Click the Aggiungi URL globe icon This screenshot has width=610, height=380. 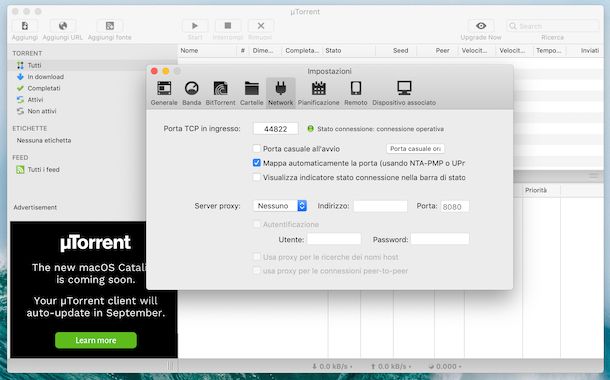coord(63,26)
